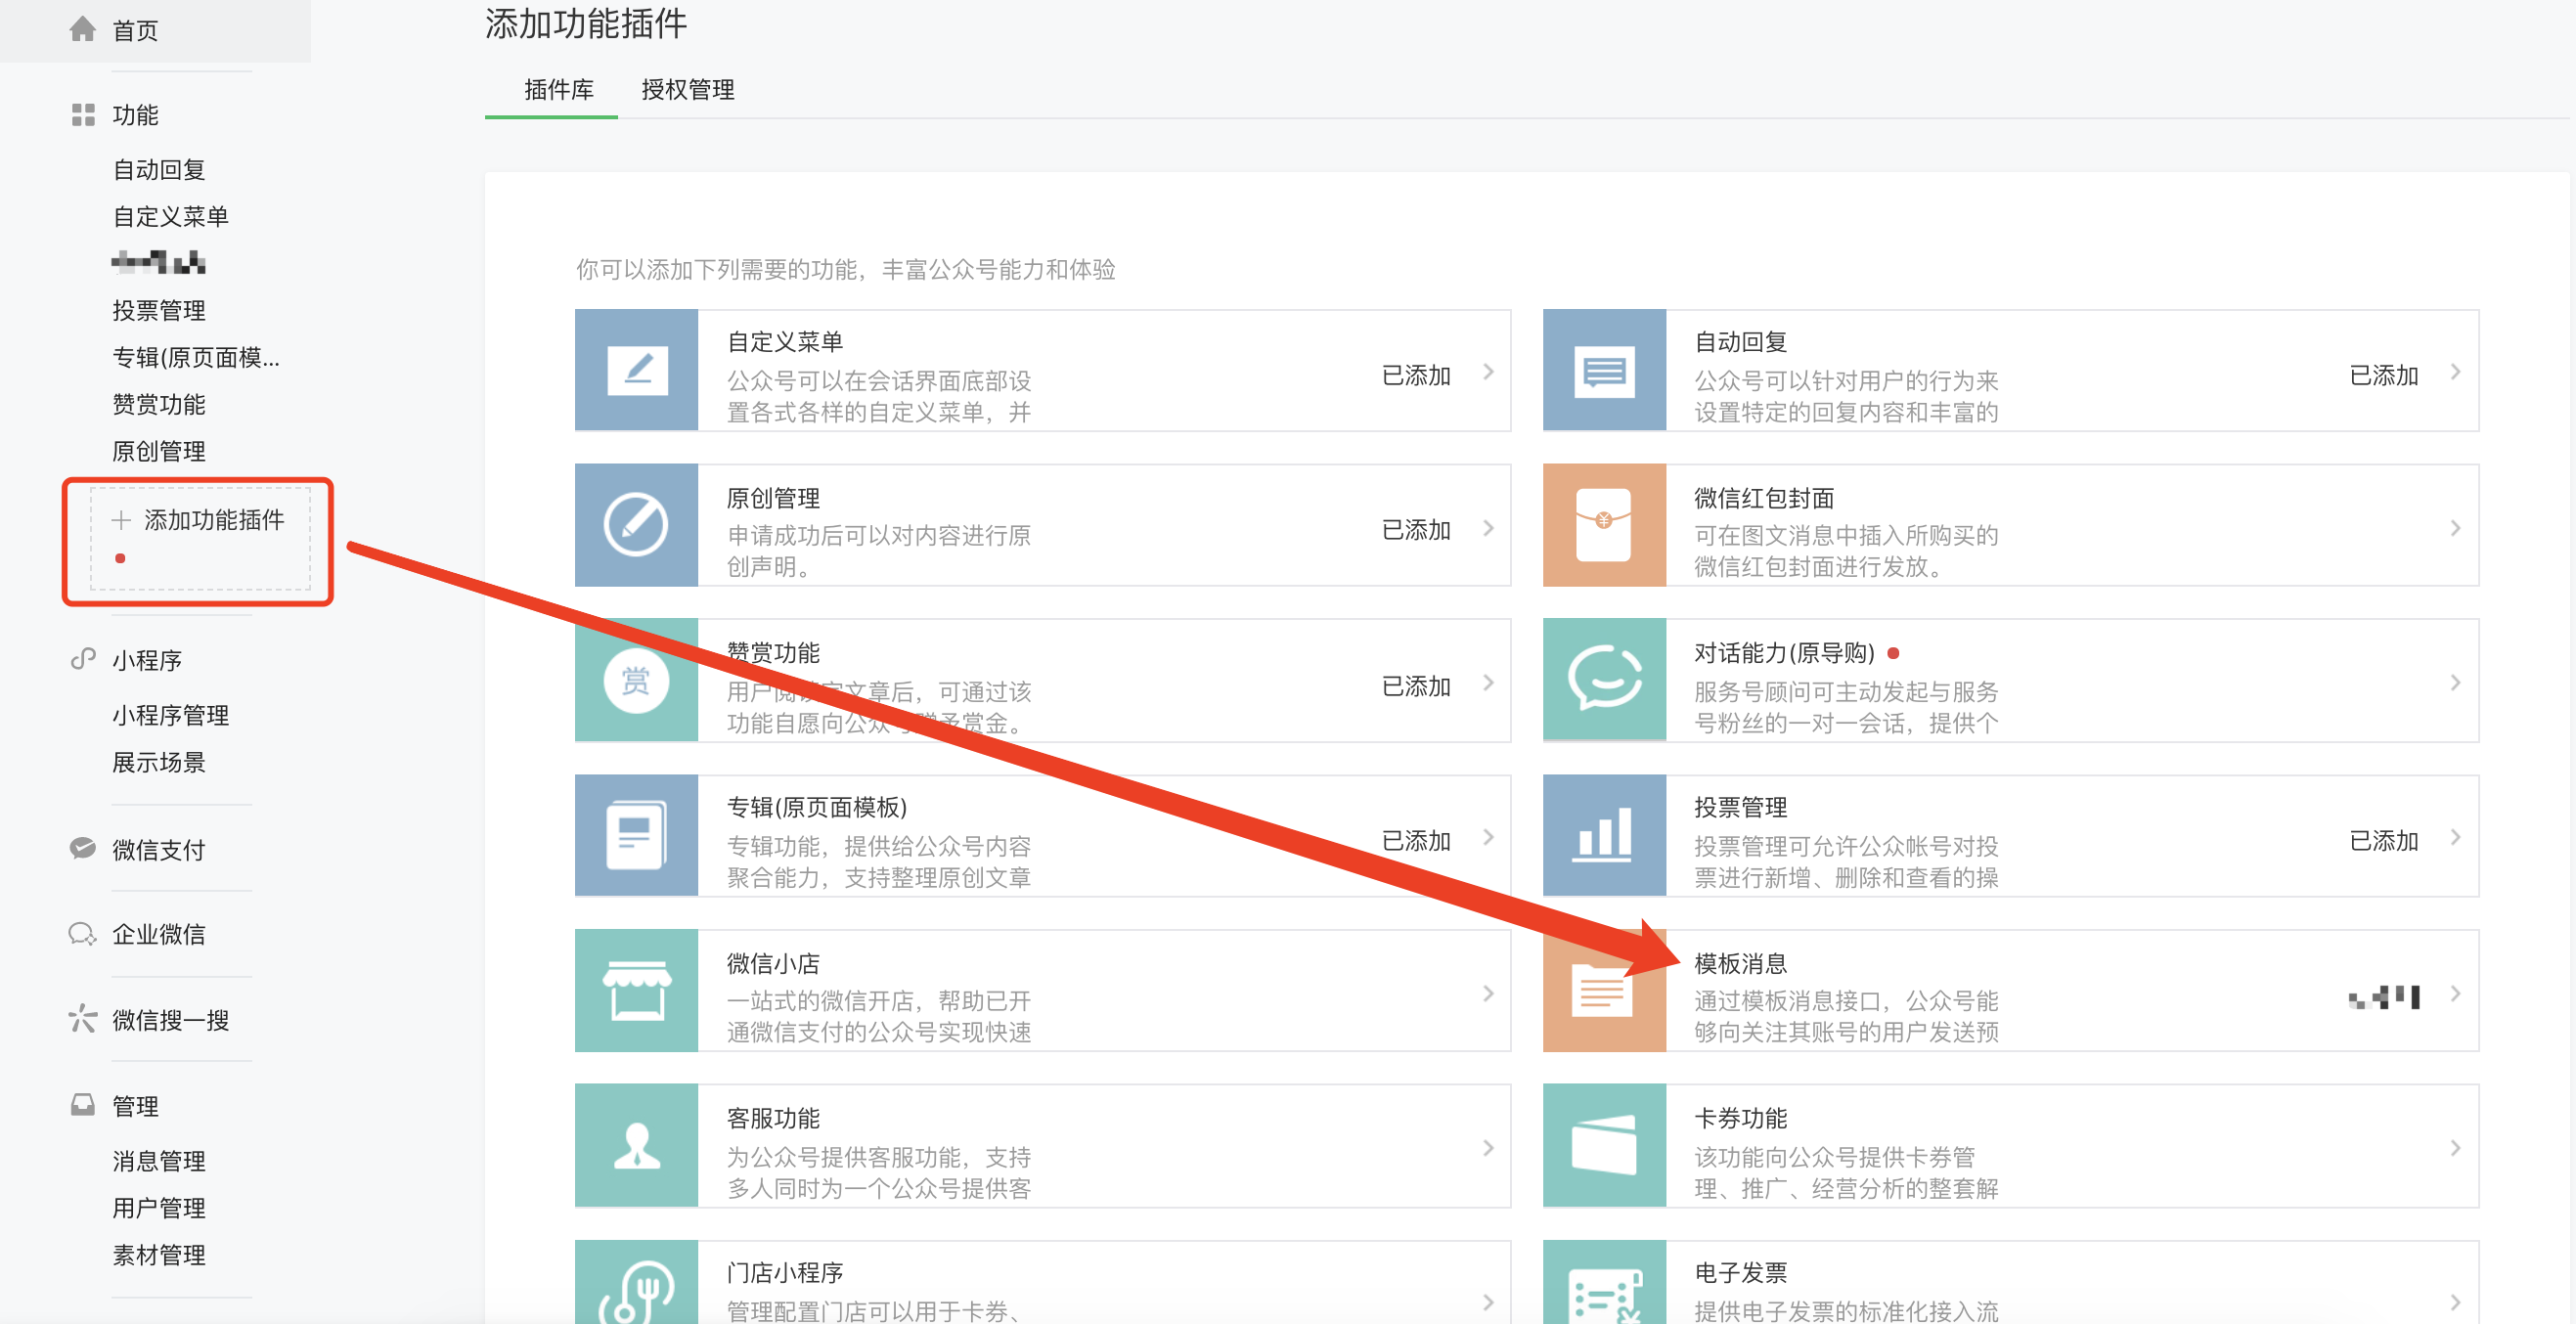Screen dimensions: 2576x1324
Task: Click the 微信小店 storefront icon
Action: click(637, 991)
